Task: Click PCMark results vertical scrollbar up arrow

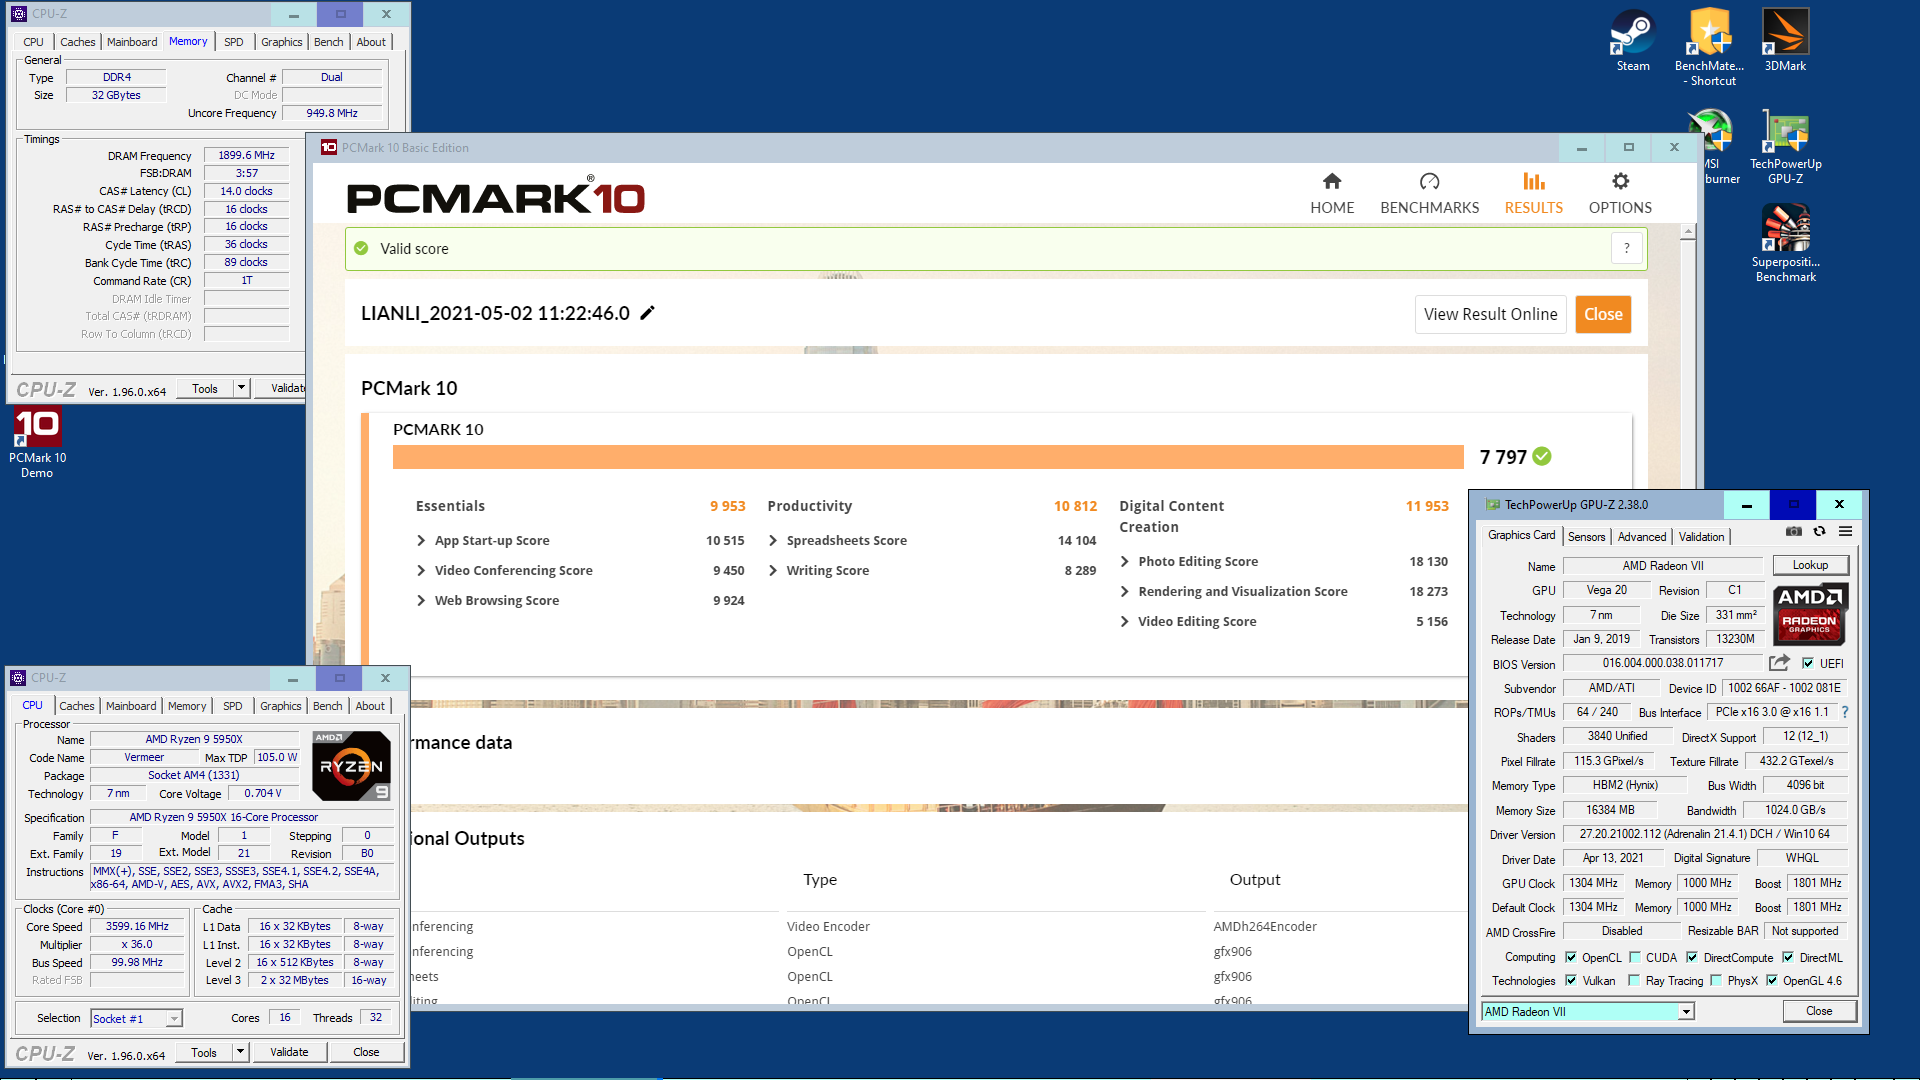Action: (1688, 231)
